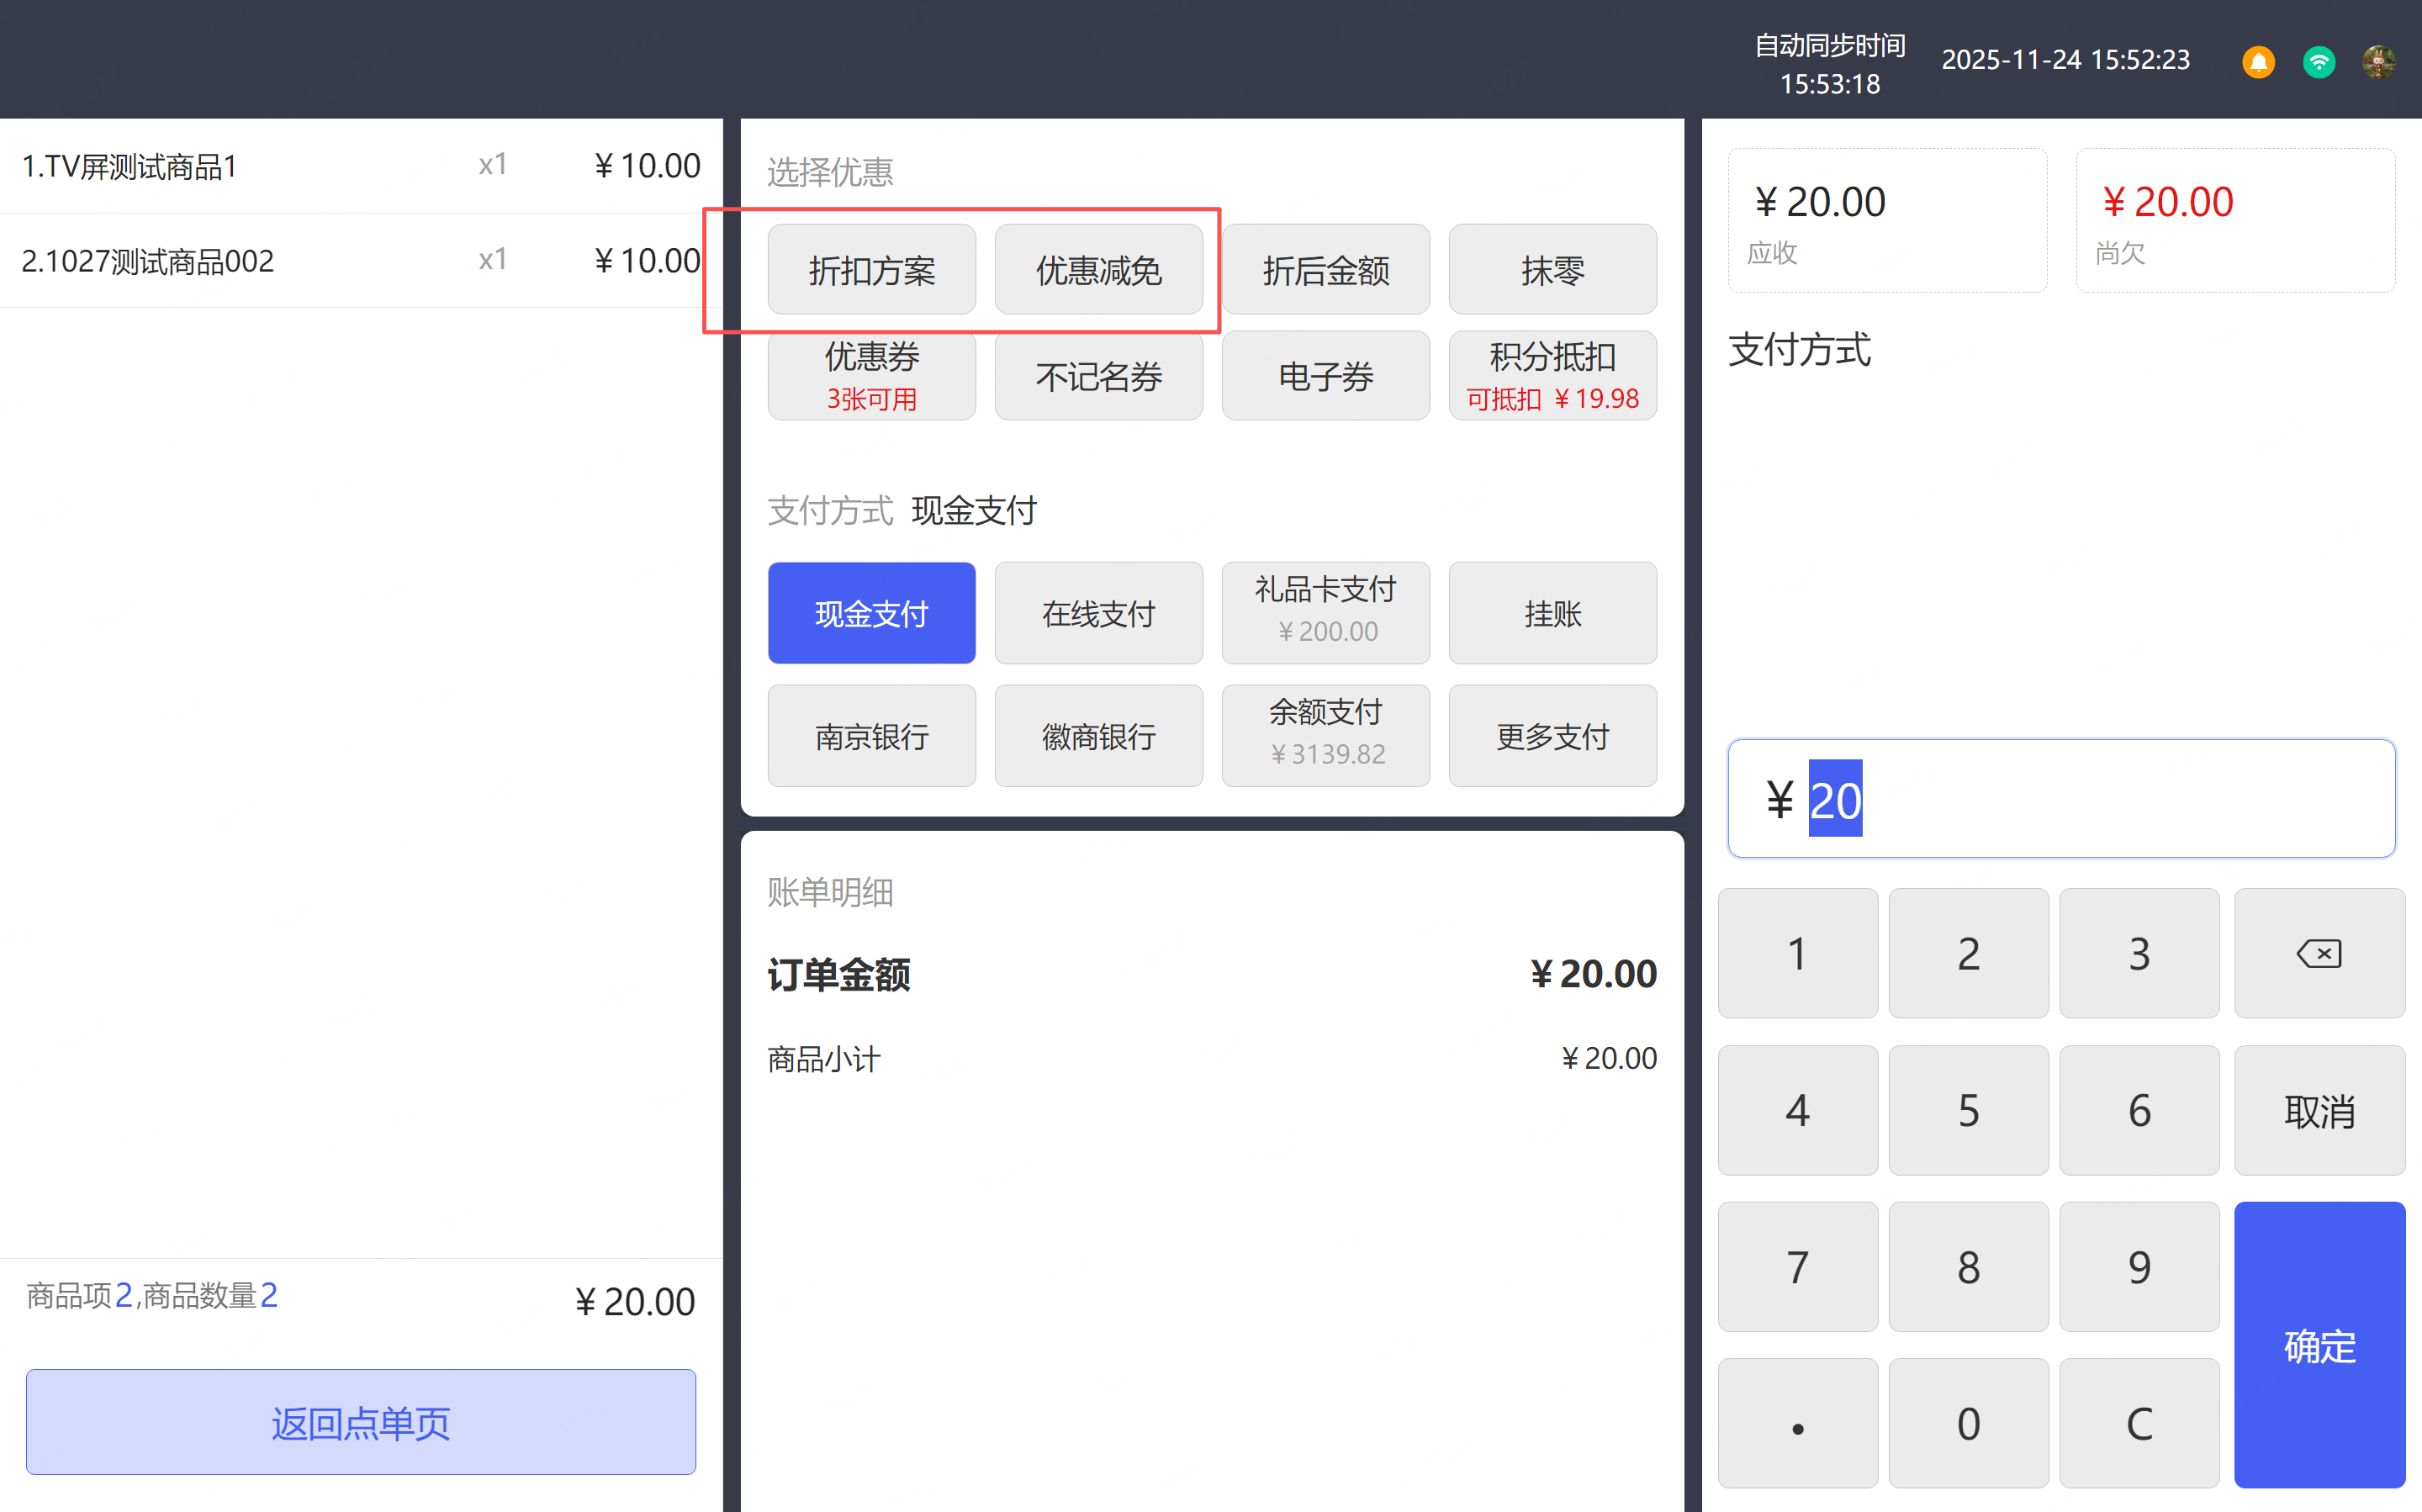This screenshot has height=1512, width=2422.
Task: Open 优惠券 with 3 coupons available
Action: [871, 376]
